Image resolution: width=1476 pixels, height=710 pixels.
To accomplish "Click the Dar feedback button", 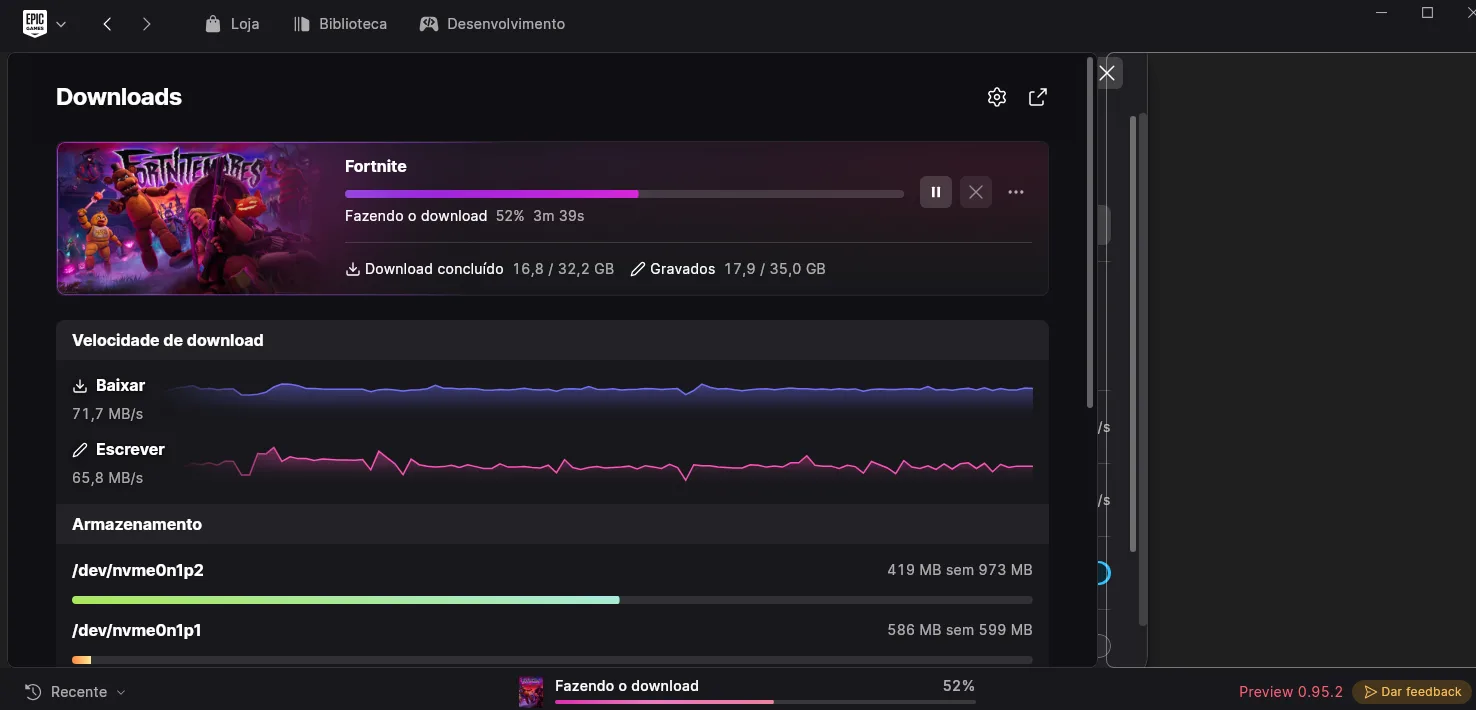I will coord(1412,692).
